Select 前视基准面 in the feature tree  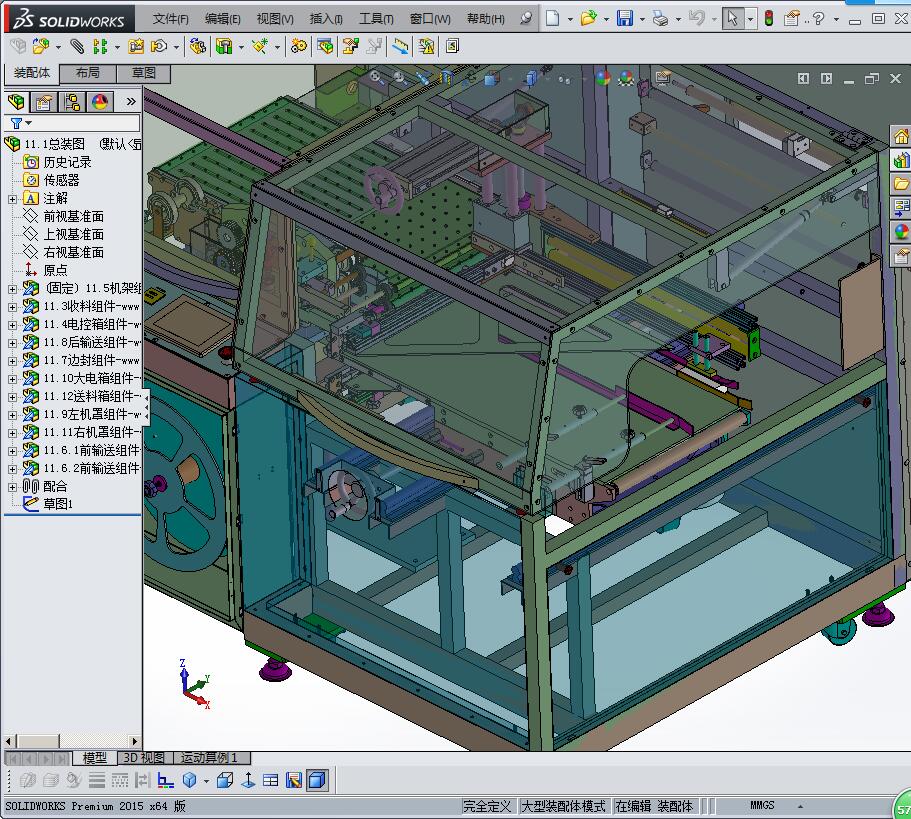point(73,216)
